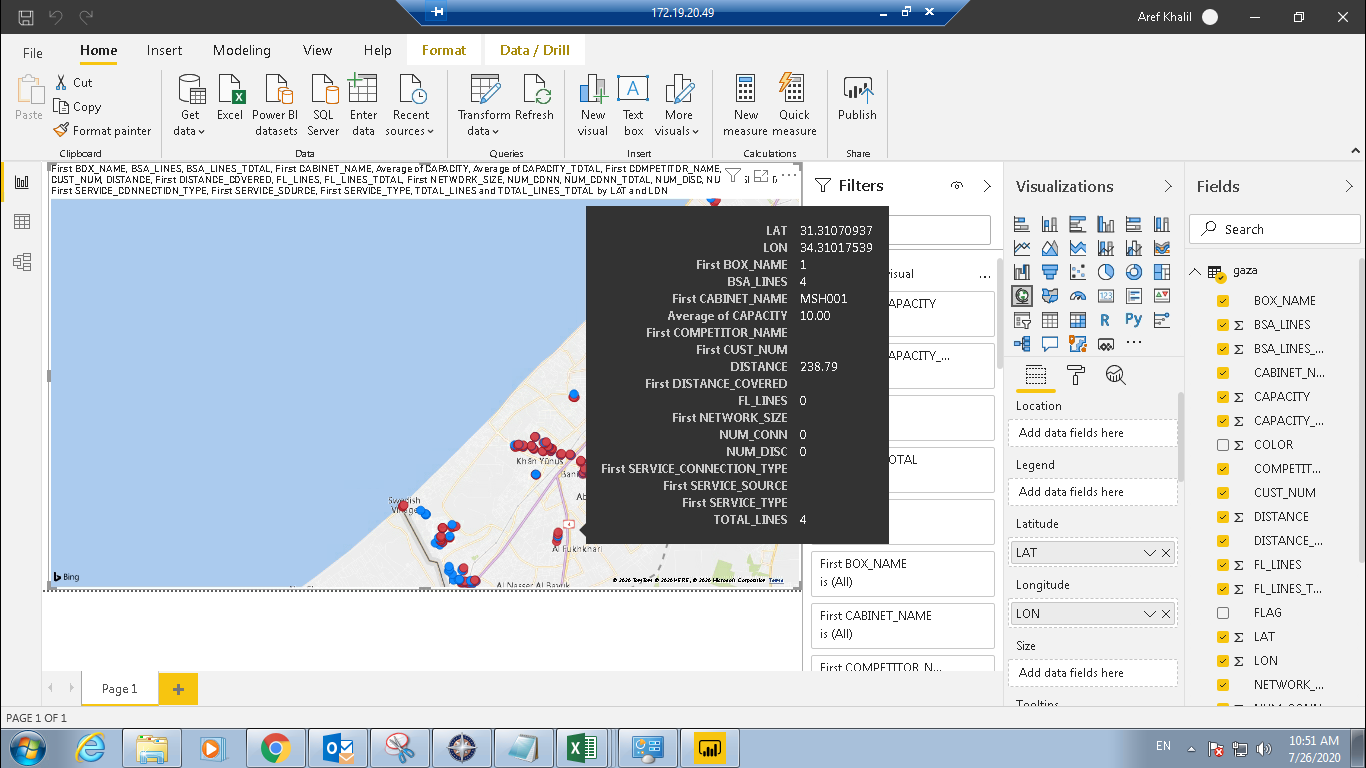Viewport: 1366px width, 768px height.
Task: Select the Slicer visualization
Action: click(x=1022, y=320)
